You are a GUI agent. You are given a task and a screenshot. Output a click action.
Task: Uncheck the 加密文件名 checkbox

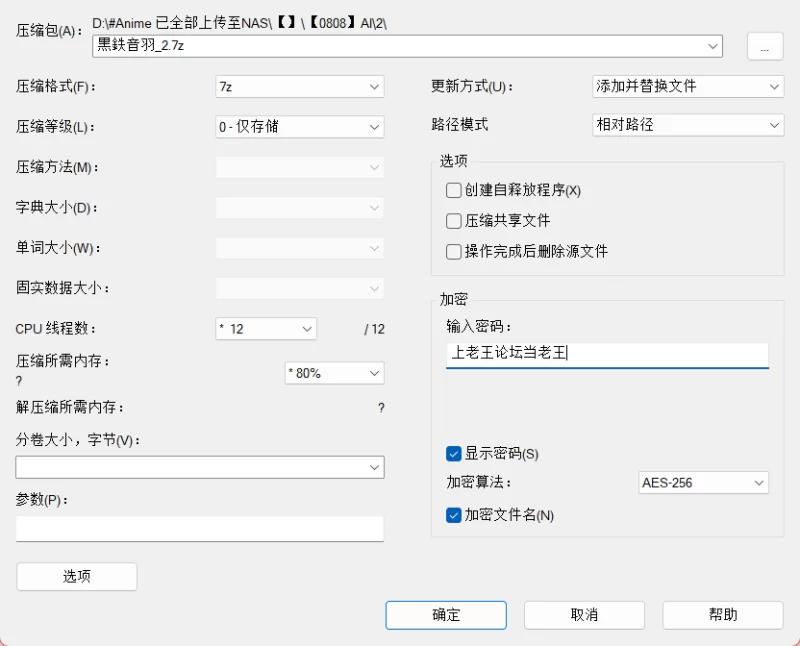coord(454,515)
